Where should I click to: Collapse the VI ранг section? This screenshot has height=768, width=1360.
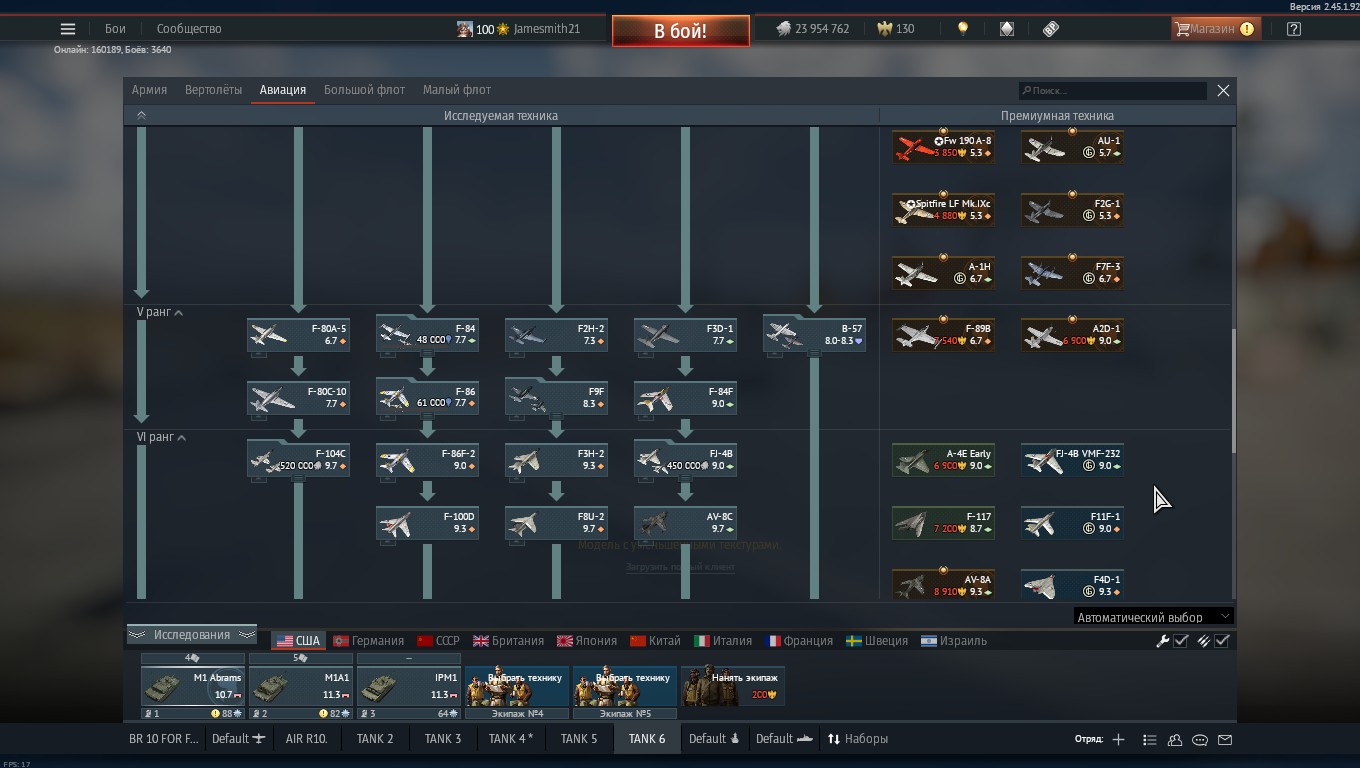click(x=181, y=438)
